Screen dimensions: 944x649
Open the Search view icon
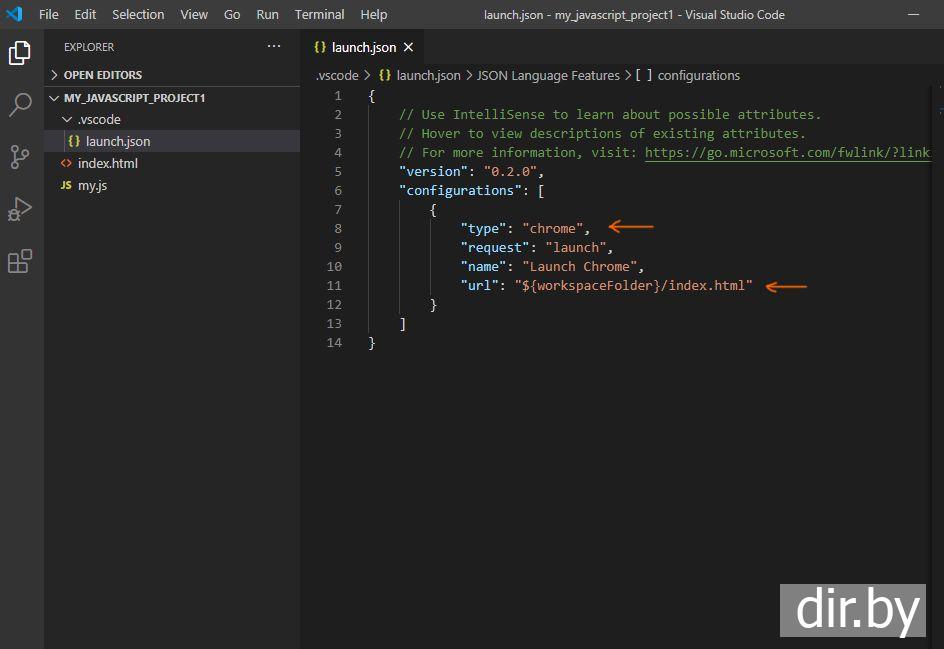(20, 105)
